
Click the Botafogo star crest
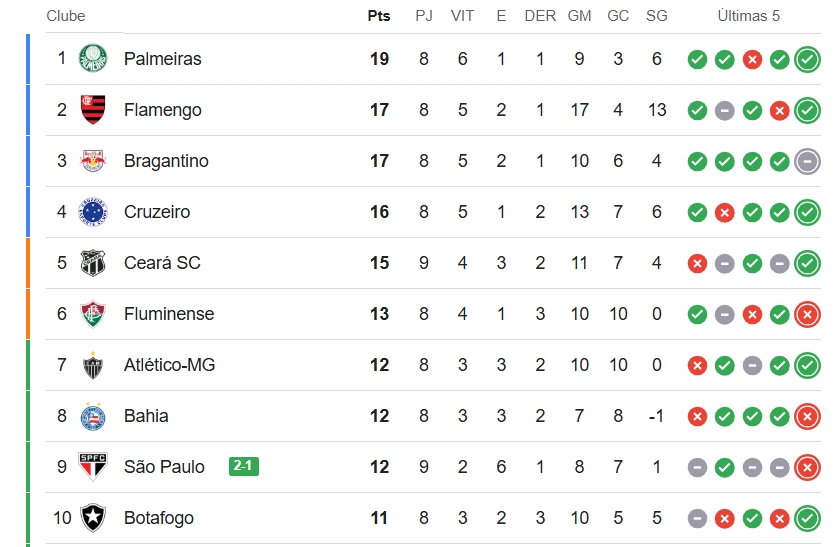[93, 518]
